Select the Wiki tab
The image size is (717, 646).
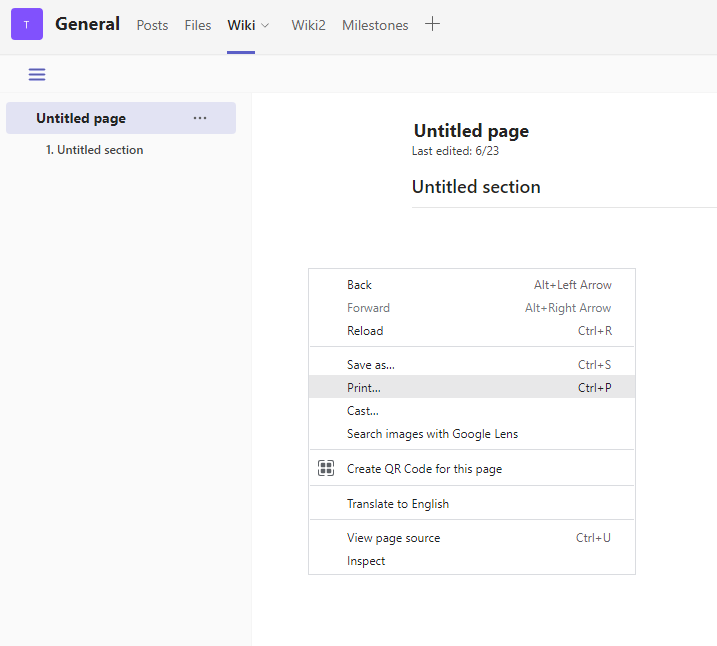241,25
